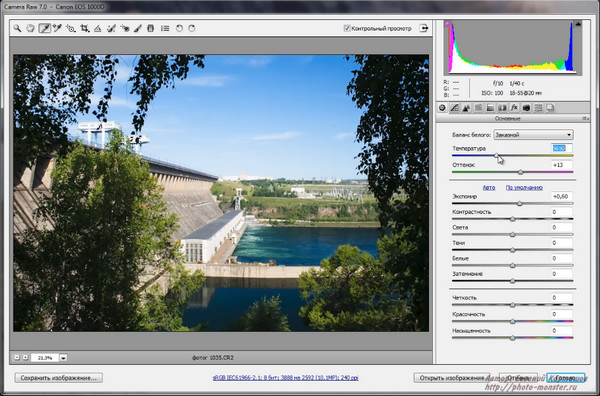Click the Насыщенность value field
This screenshot has height=396, width=600.
(562, 331)
